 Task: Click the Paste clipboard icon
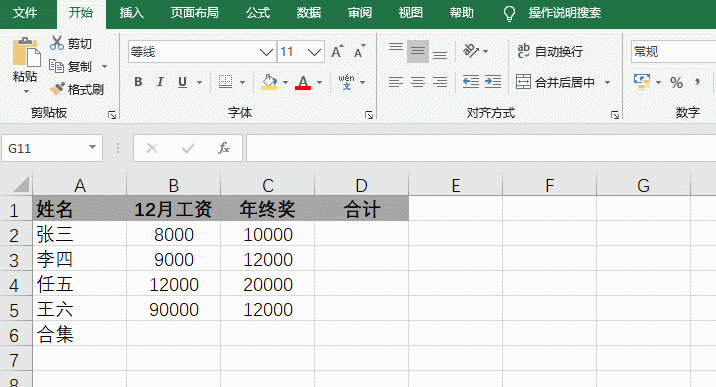pos(26,52)
